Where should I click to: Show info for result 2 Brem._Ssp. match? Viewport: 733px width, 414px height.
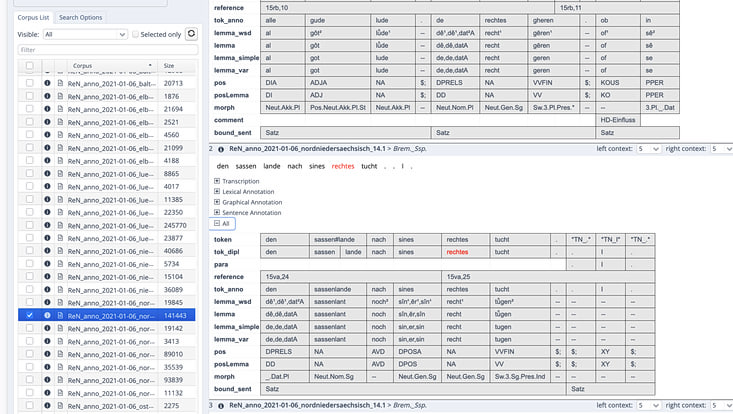point(221,149)
